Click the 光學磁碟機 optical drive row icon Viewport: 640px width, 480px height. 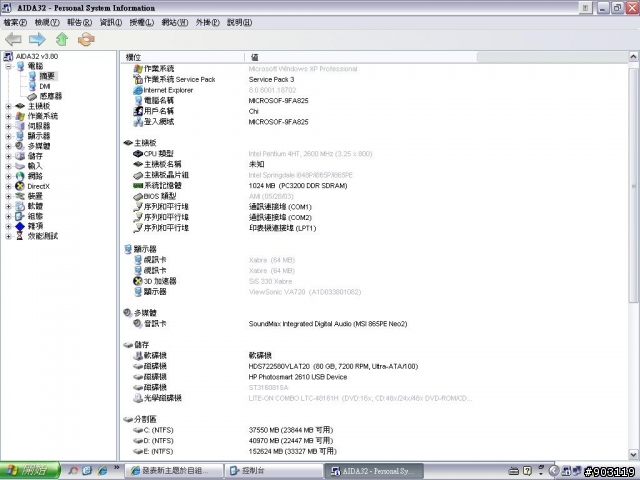click(138, 398)
